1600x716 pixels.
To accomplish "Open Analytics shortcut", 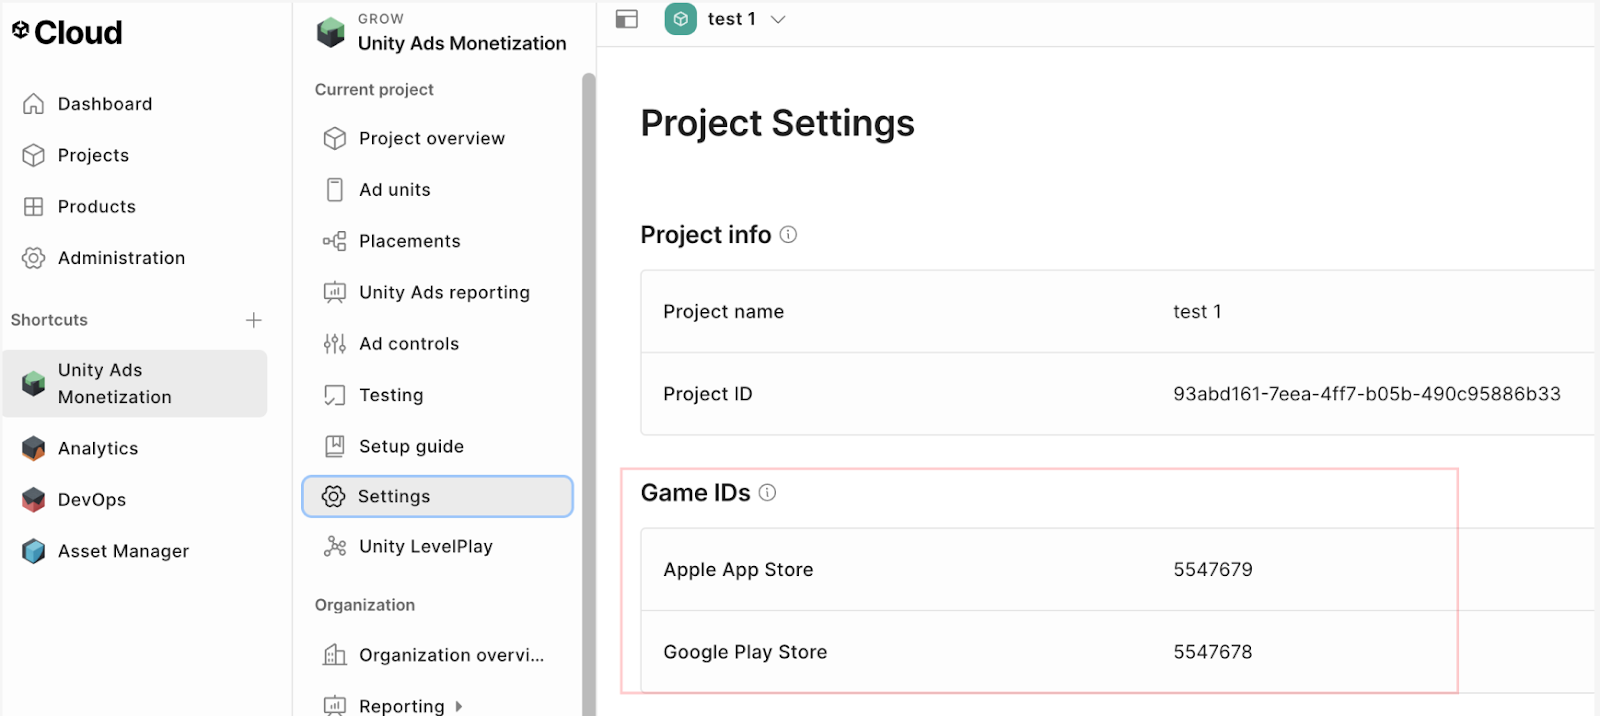I will pos(98,449).
